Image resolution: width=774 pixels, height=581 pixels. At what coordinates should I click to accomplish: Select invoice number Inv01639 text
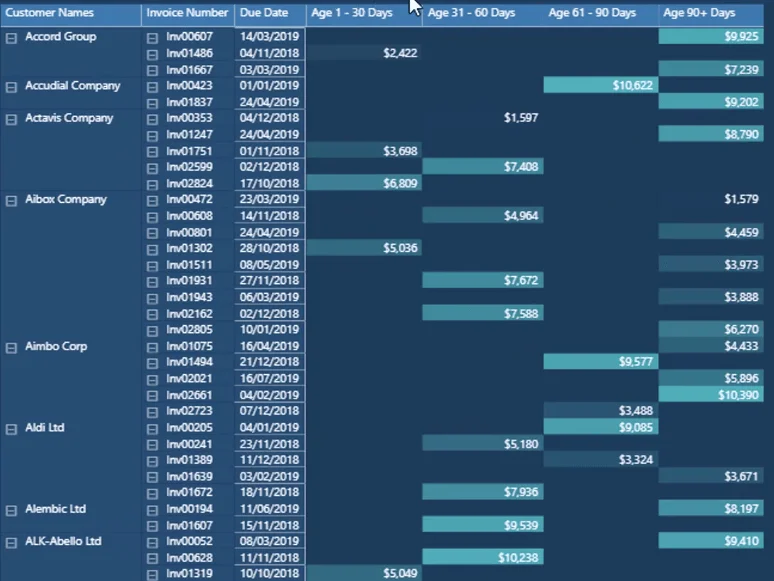pos(189,476)
